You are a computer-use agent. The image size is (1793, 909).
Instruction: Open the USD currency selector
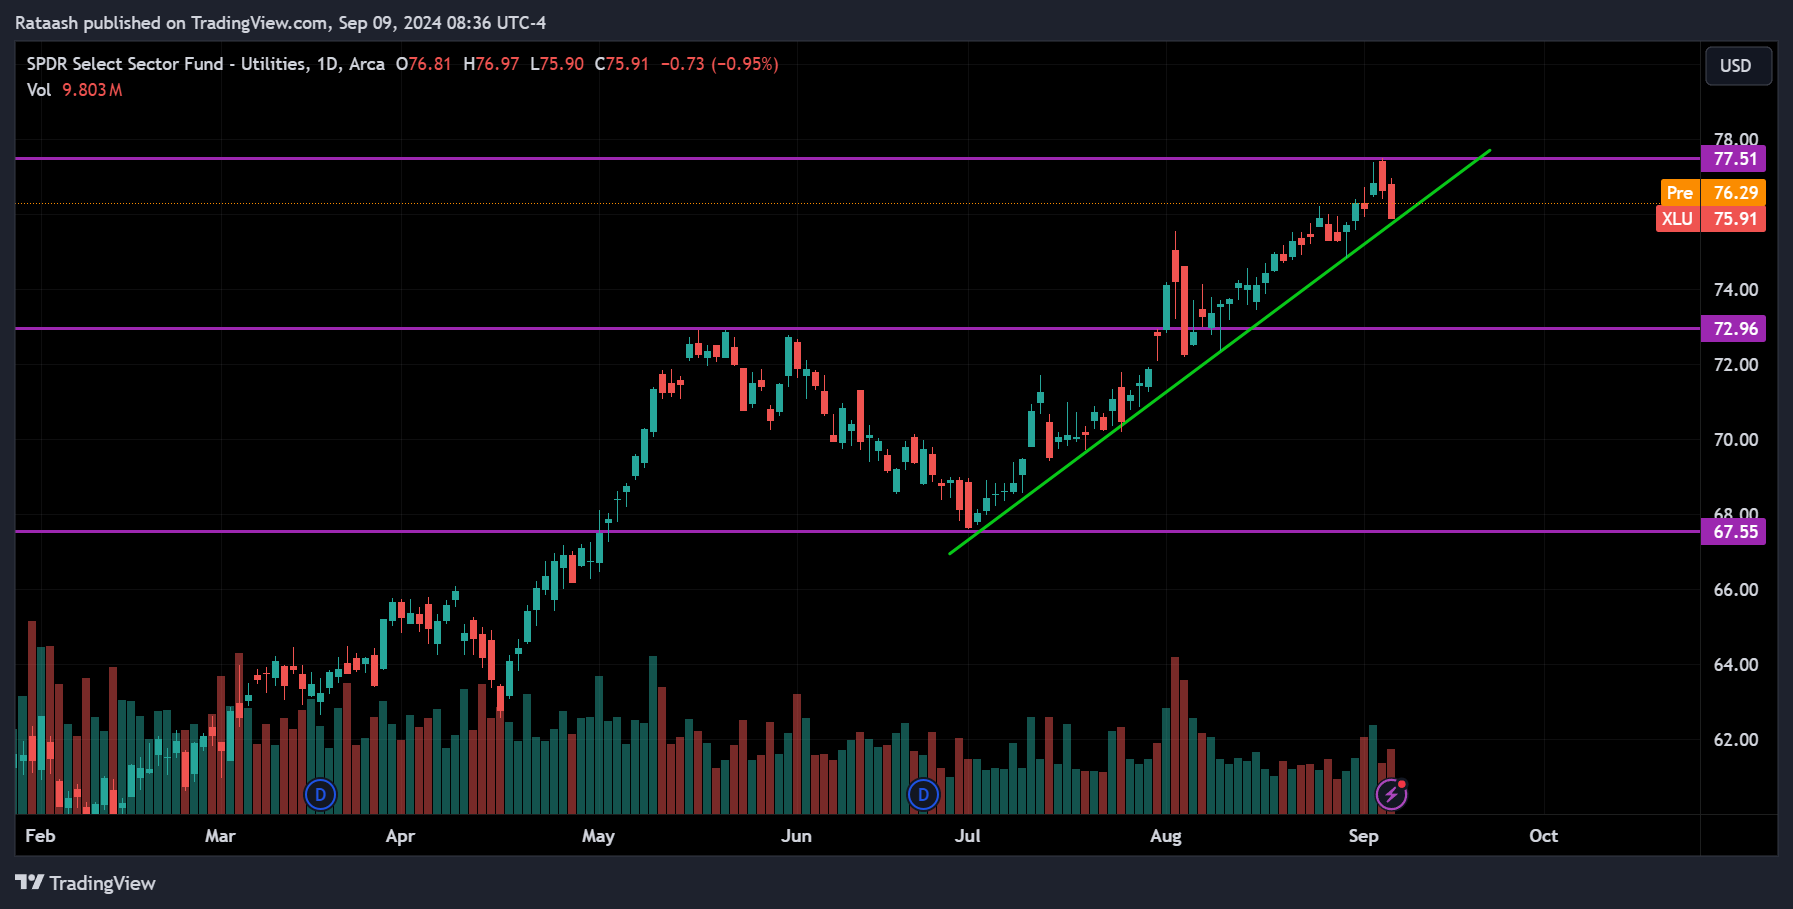pos(1738,66)
